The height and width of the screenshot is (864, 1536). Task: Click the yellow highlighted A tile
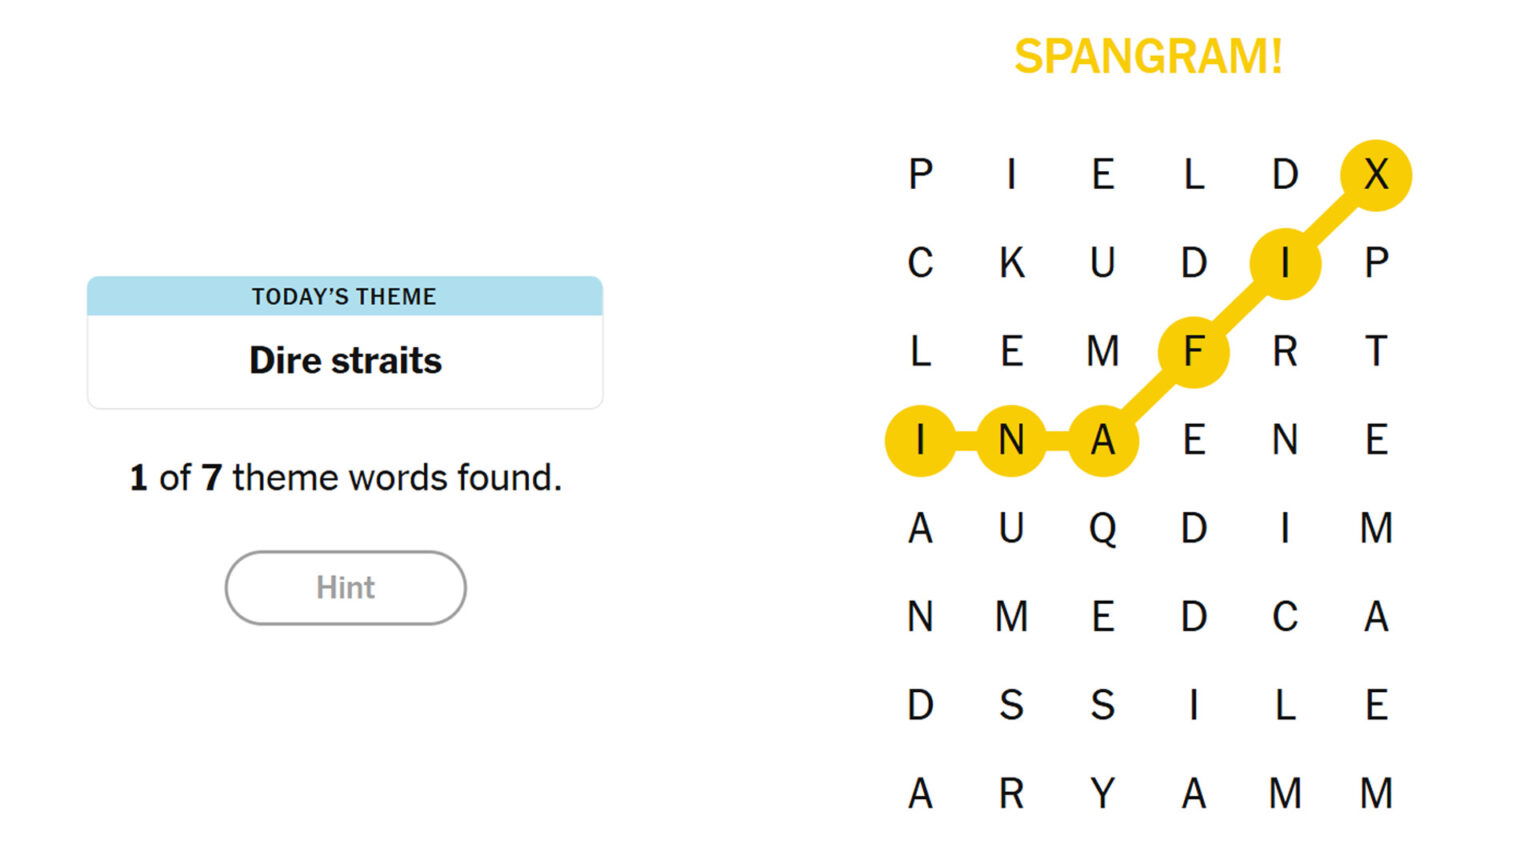(x=1102, y=440)
